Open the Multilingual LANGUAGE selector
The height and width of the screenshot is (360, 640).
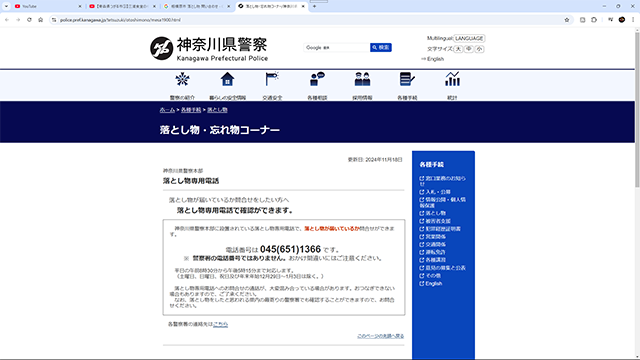coord(469,38)
